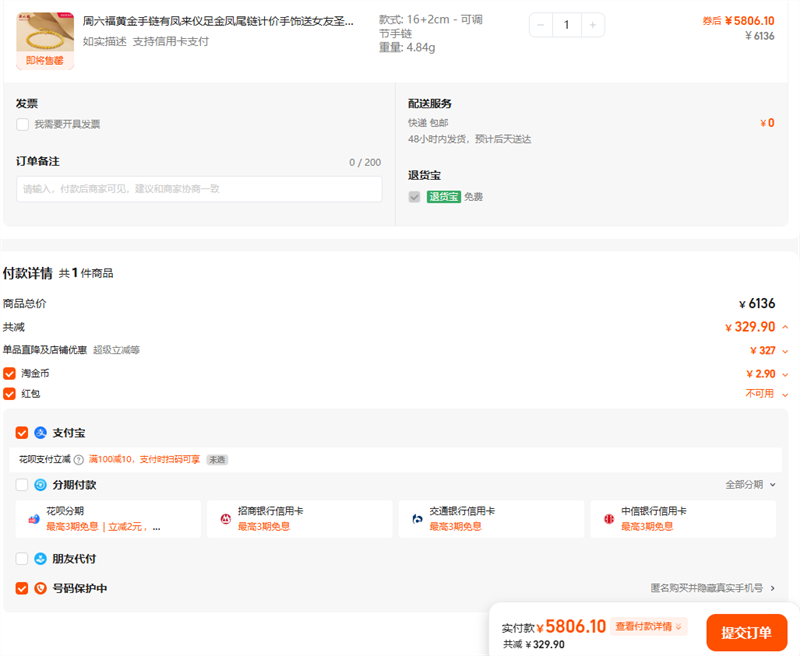Open the gold bracelet product title link

pos(218,21)
